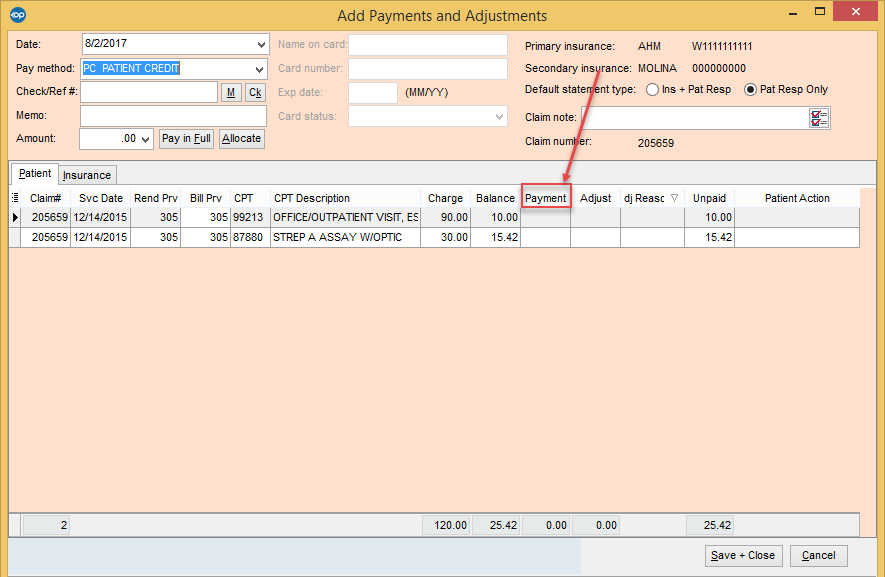Screen dimensions: 885x577
Task: Click the Claim note text field
Action: (x=695, y=118)
